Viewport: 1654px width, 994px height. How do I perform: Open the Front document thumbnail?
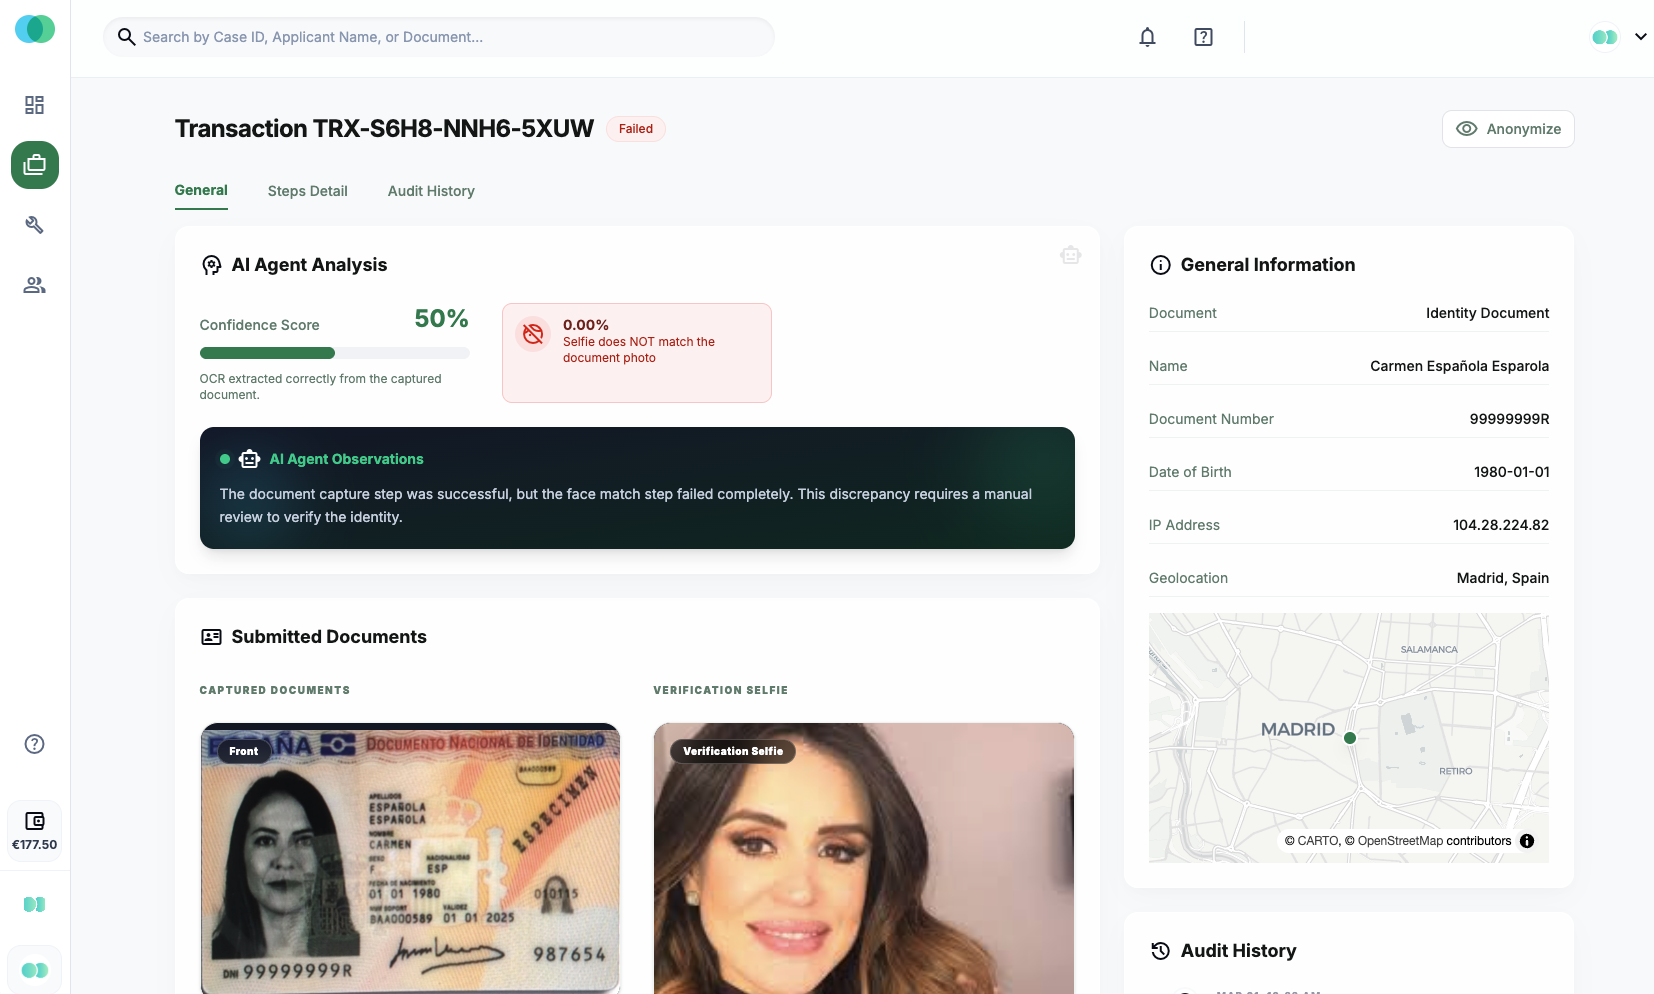[x=410, y=858]
